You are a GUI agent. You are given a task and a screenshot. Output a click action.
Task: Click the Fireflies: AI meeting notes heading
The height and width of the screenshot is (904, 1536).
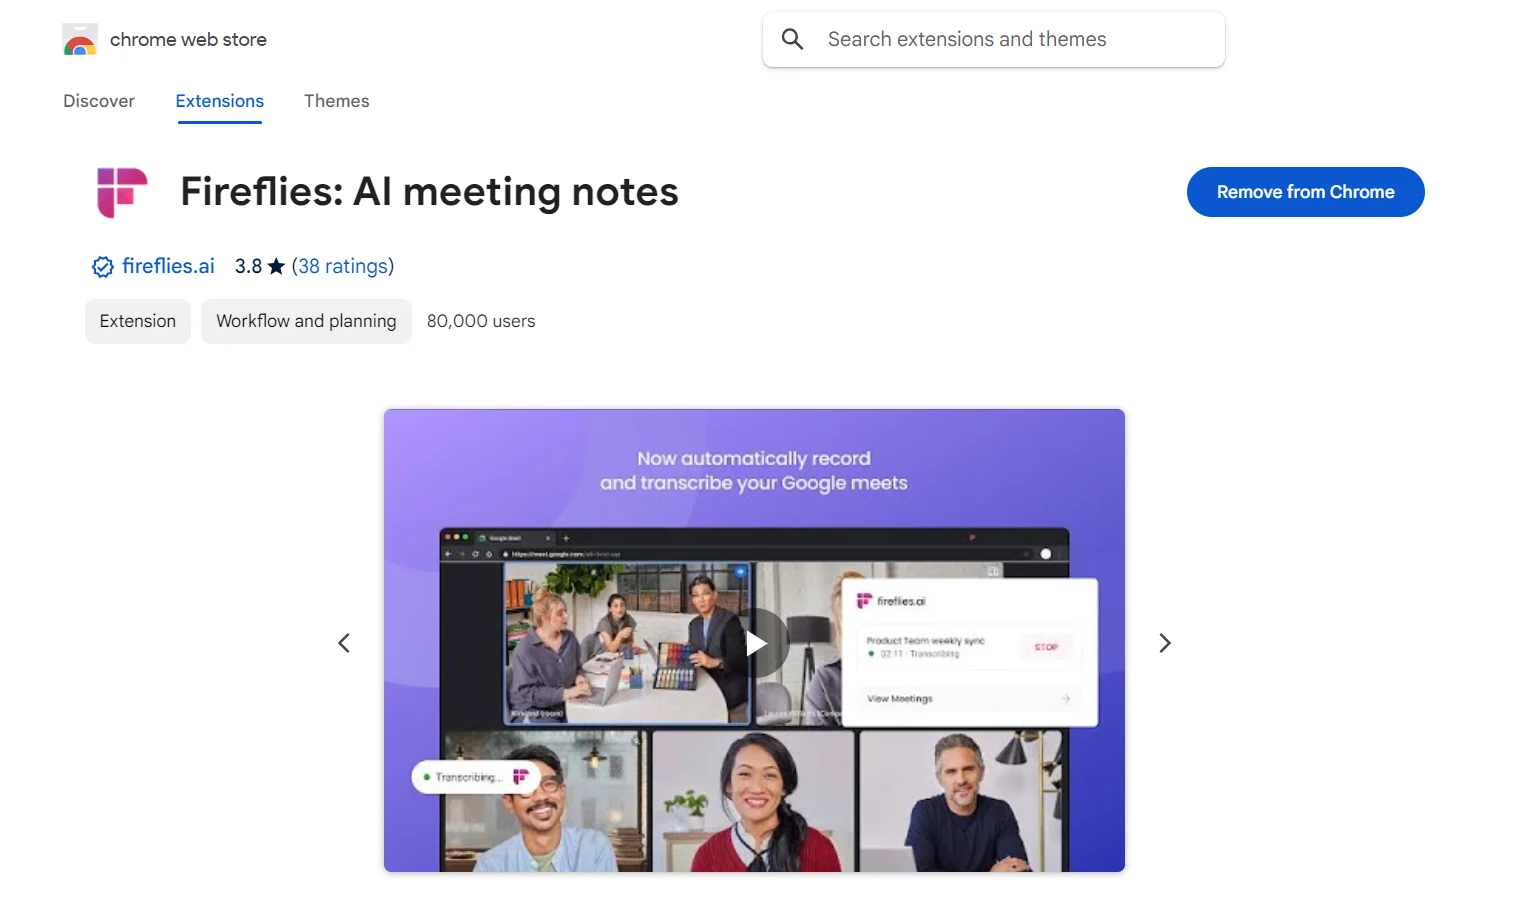click(430, 192)
